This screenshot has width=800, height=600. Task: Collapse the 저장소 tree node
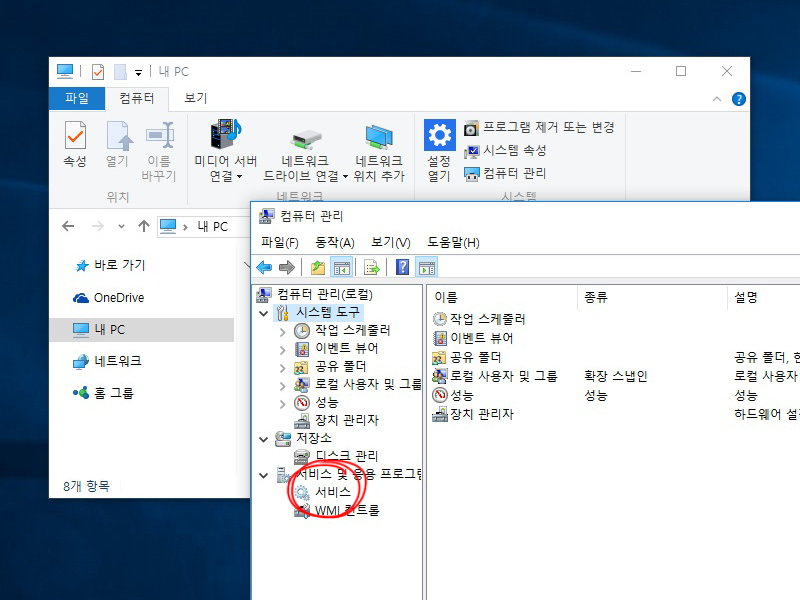pyautogui.click(x=264, y=439)
